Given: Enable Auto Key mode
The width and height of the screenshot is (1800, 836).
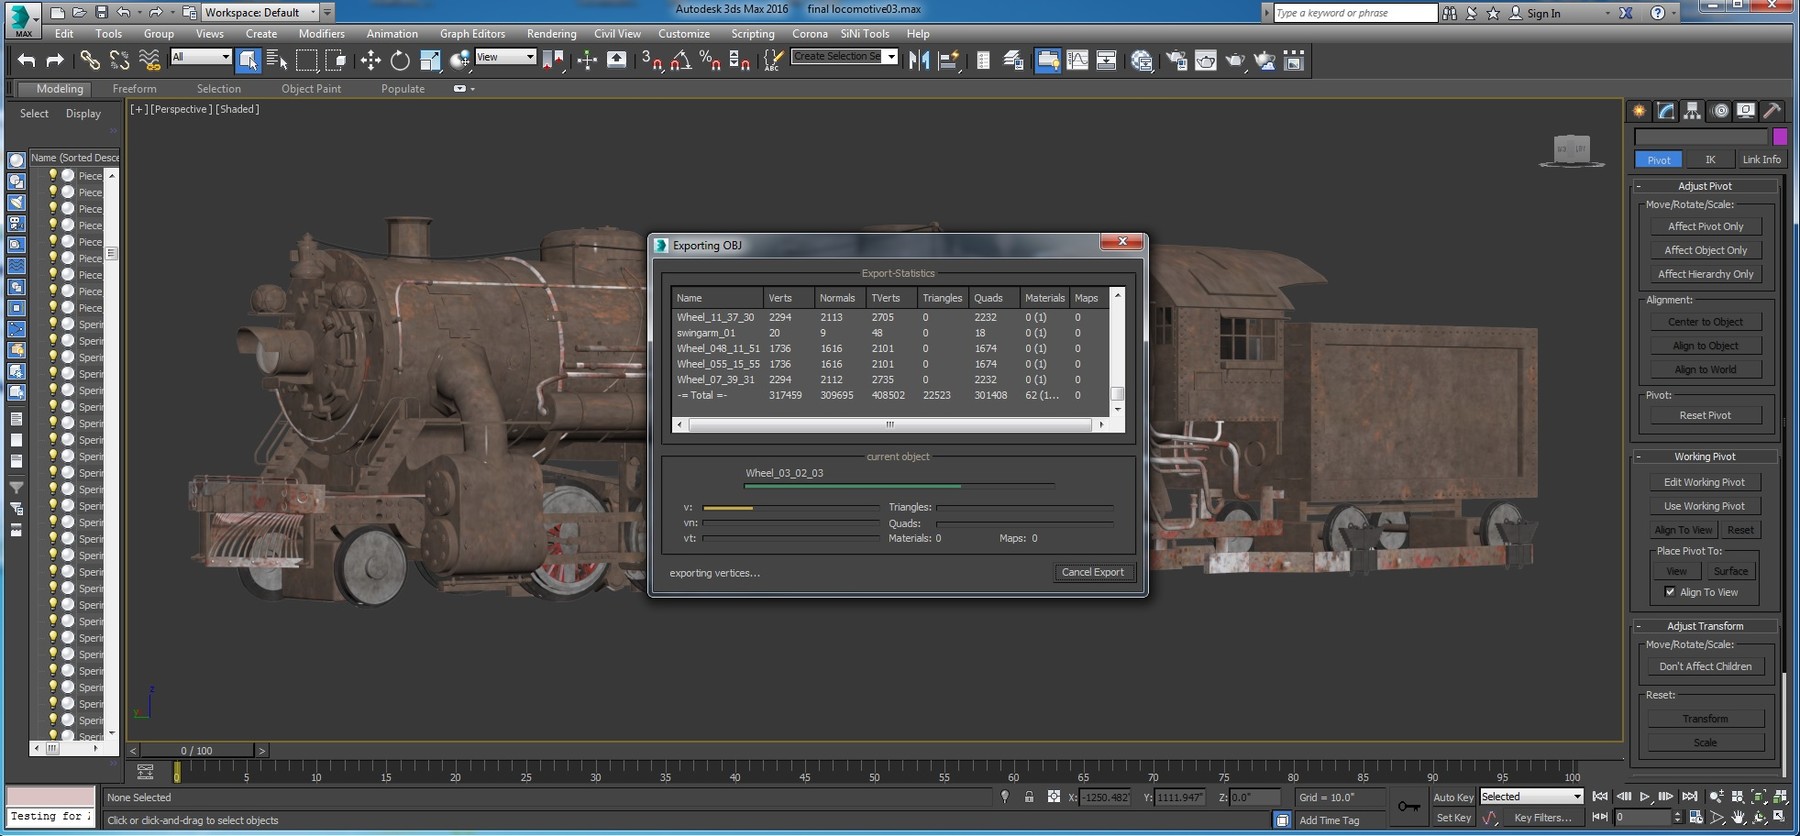Looking at the screenshot, I should (x=1452, y=797).
